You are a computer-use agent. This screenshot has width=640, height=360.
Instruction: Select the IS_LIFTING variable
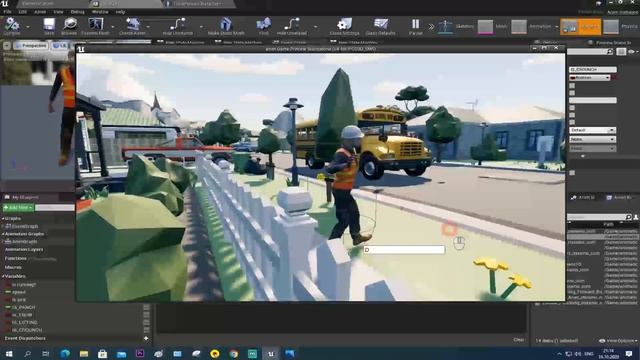tap(24, 322)
